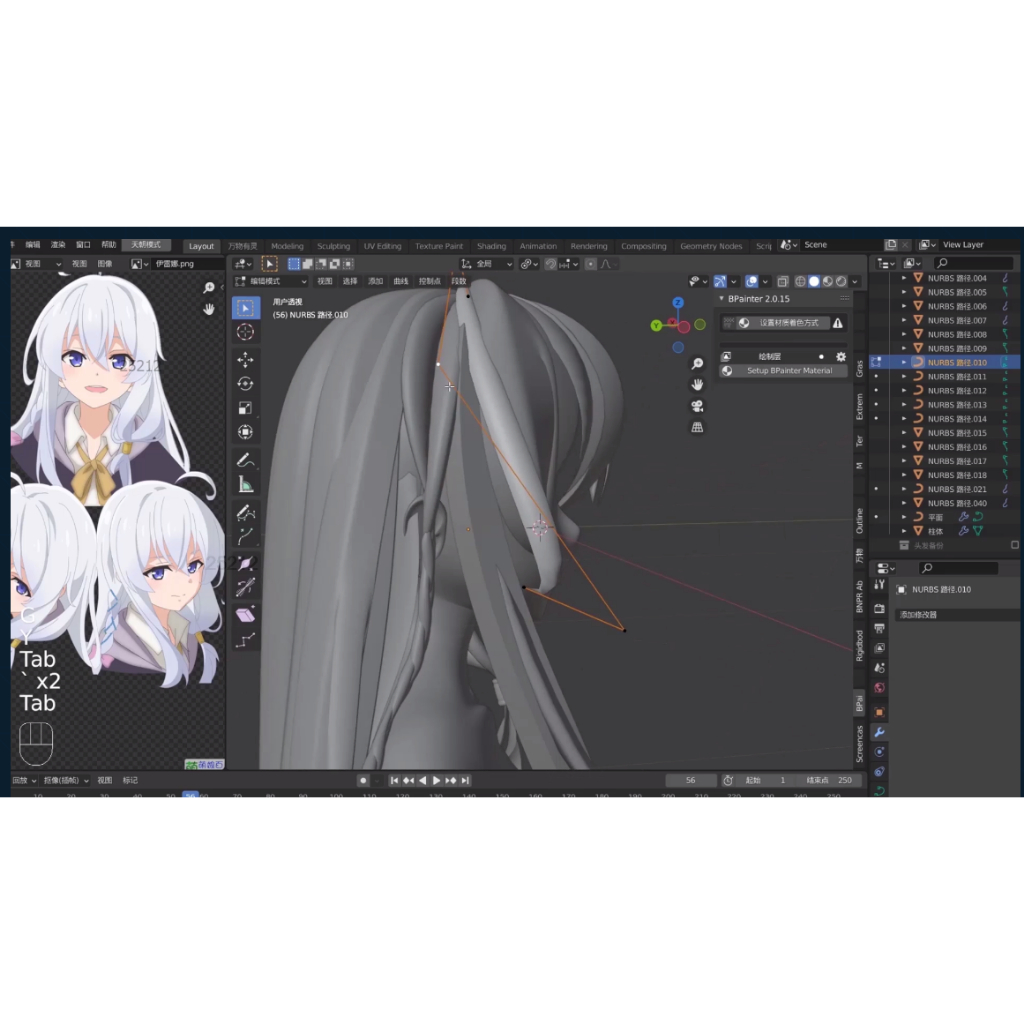Select the Randomize tool
Image resolution: width=1024 pixels, height=1024 pixels.
point(246,639)
